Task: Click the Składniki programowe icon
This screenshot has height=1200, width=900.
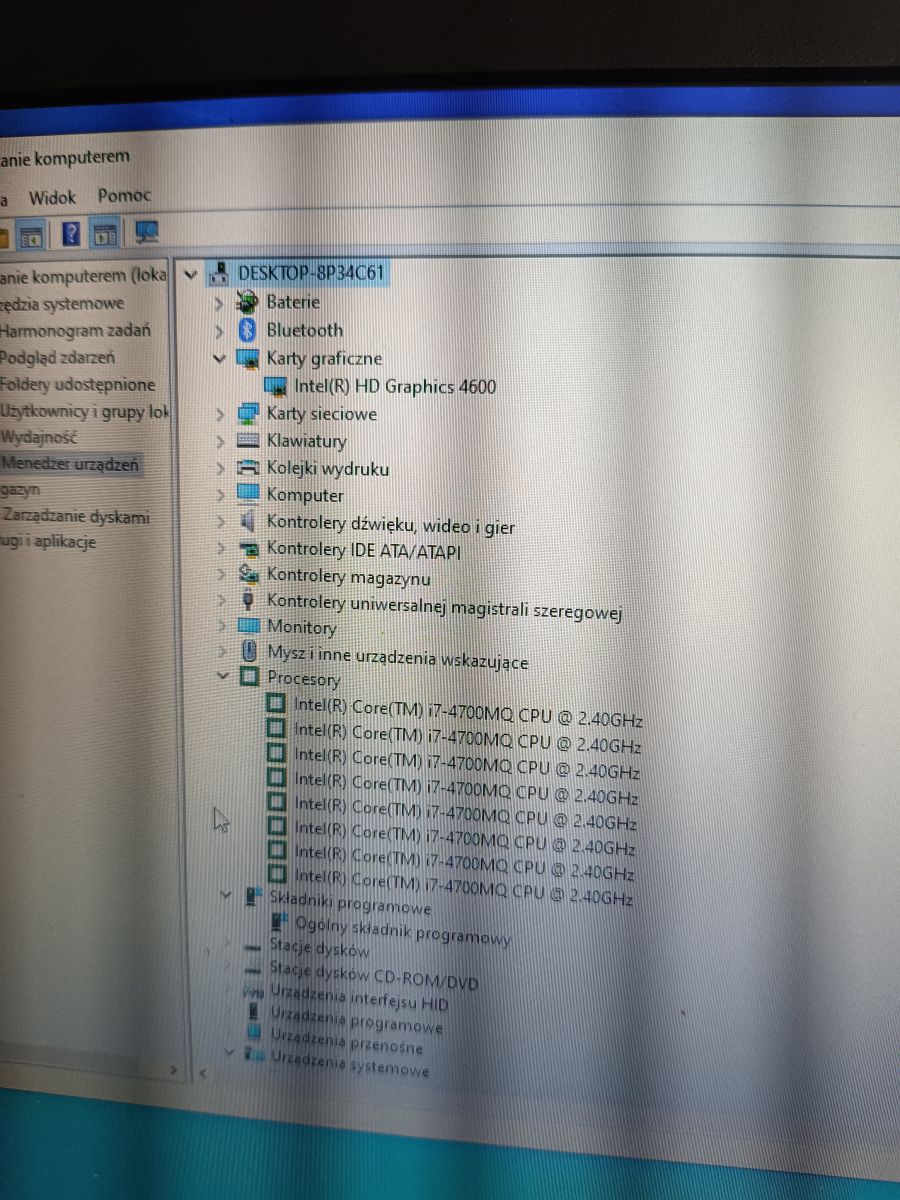Action: (x=255, y=896)
